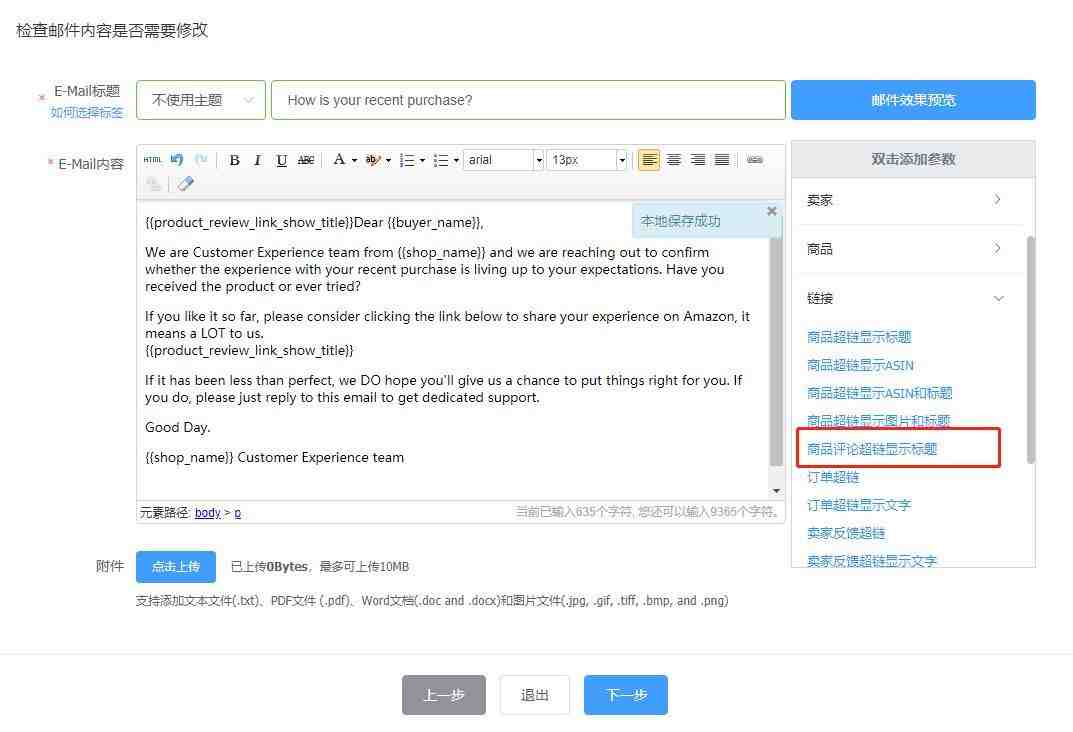The image size is (1073, 732).
Task: Select 商品超链显示ASIN和标题 parameter
Action: [879, 393]
